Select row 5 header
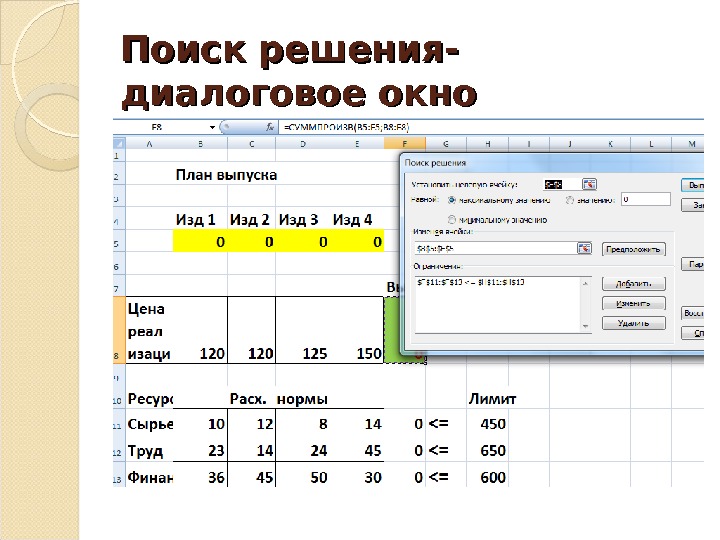 tap(119, 241)
